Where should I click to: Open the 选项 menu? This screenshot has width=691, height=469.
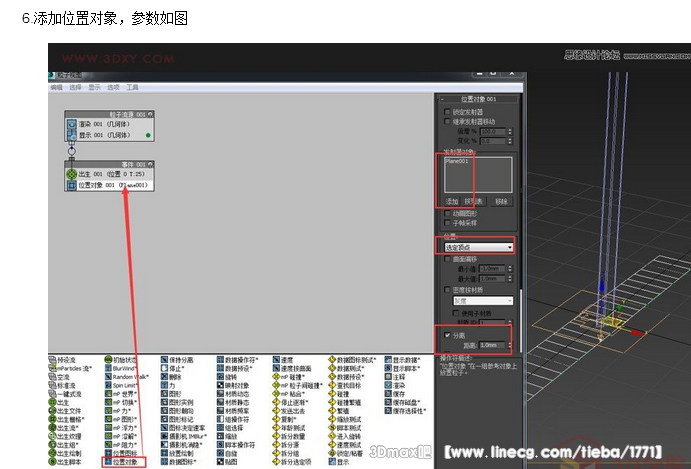tap(113, 87)
